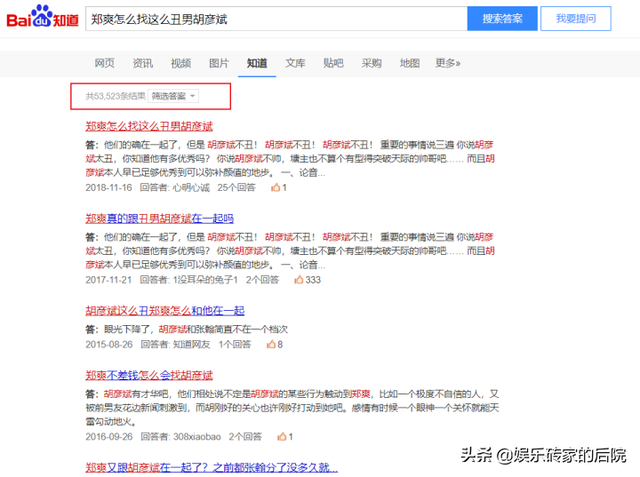Image resolution: width=640 pixels, height=477 pixels.
Task: Click the search input field
Action: tap(276, 19)
